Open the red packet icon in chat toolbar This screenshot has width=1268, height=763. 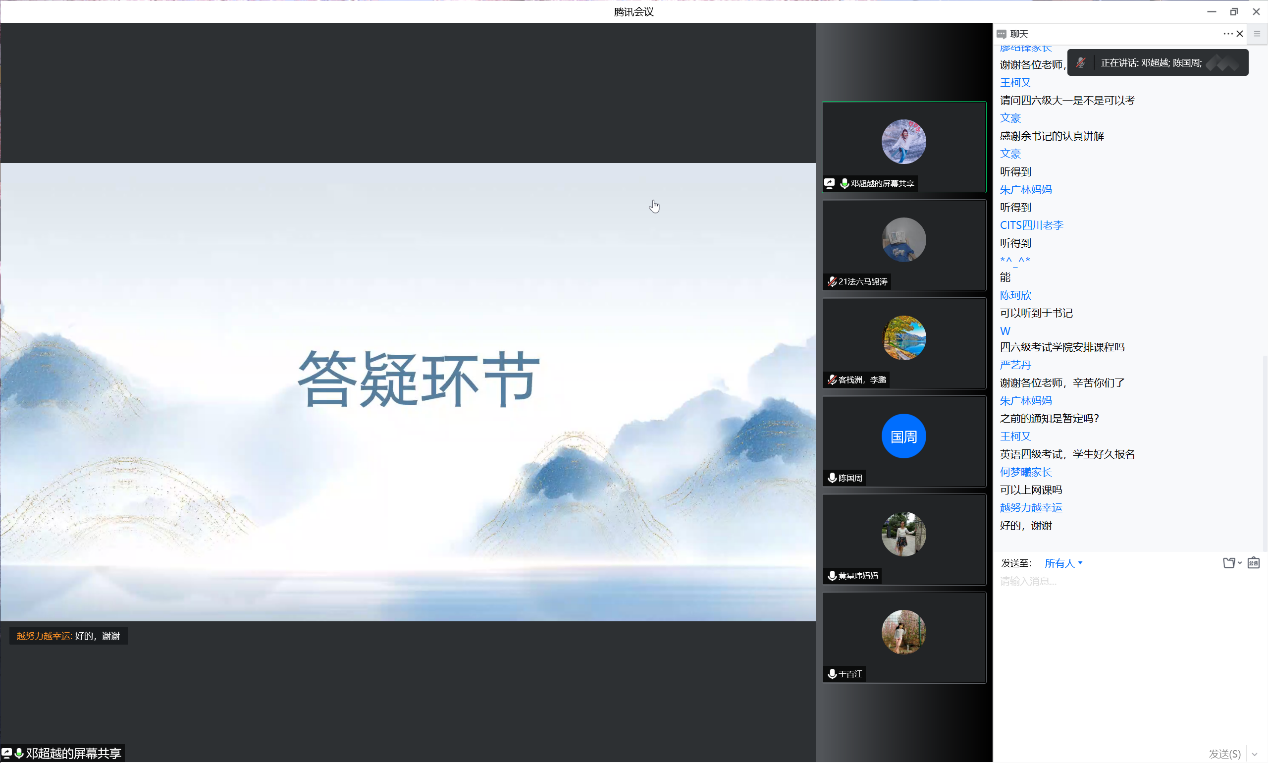(1254, 563)
